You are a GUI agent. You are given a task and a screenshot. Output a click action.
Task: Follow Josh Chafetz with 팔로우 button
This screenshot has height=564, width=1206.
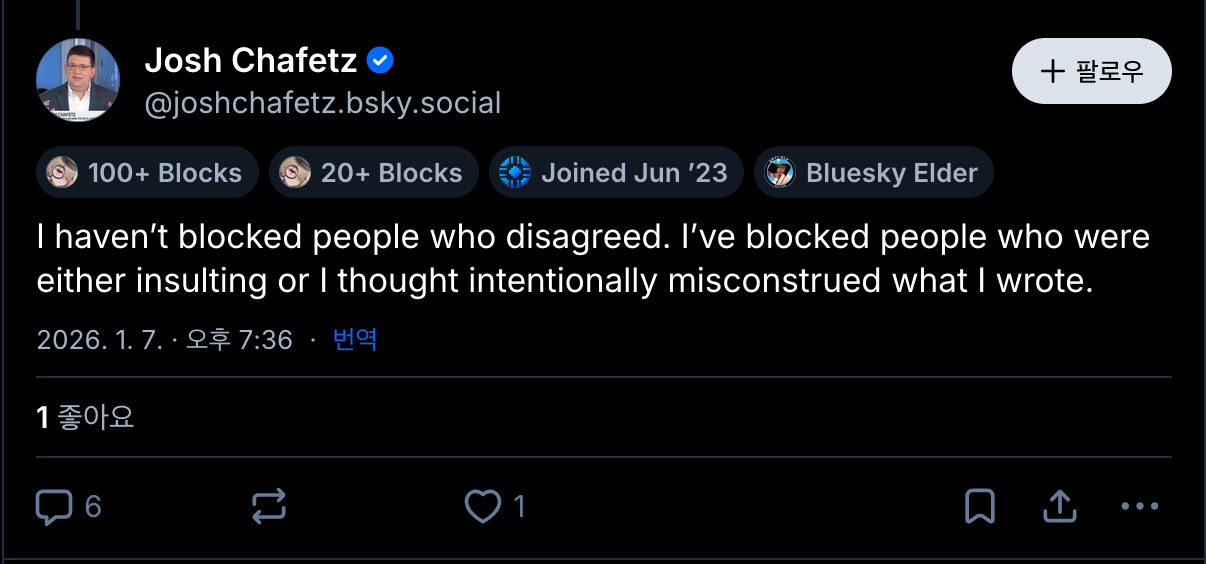[1091, 71]
